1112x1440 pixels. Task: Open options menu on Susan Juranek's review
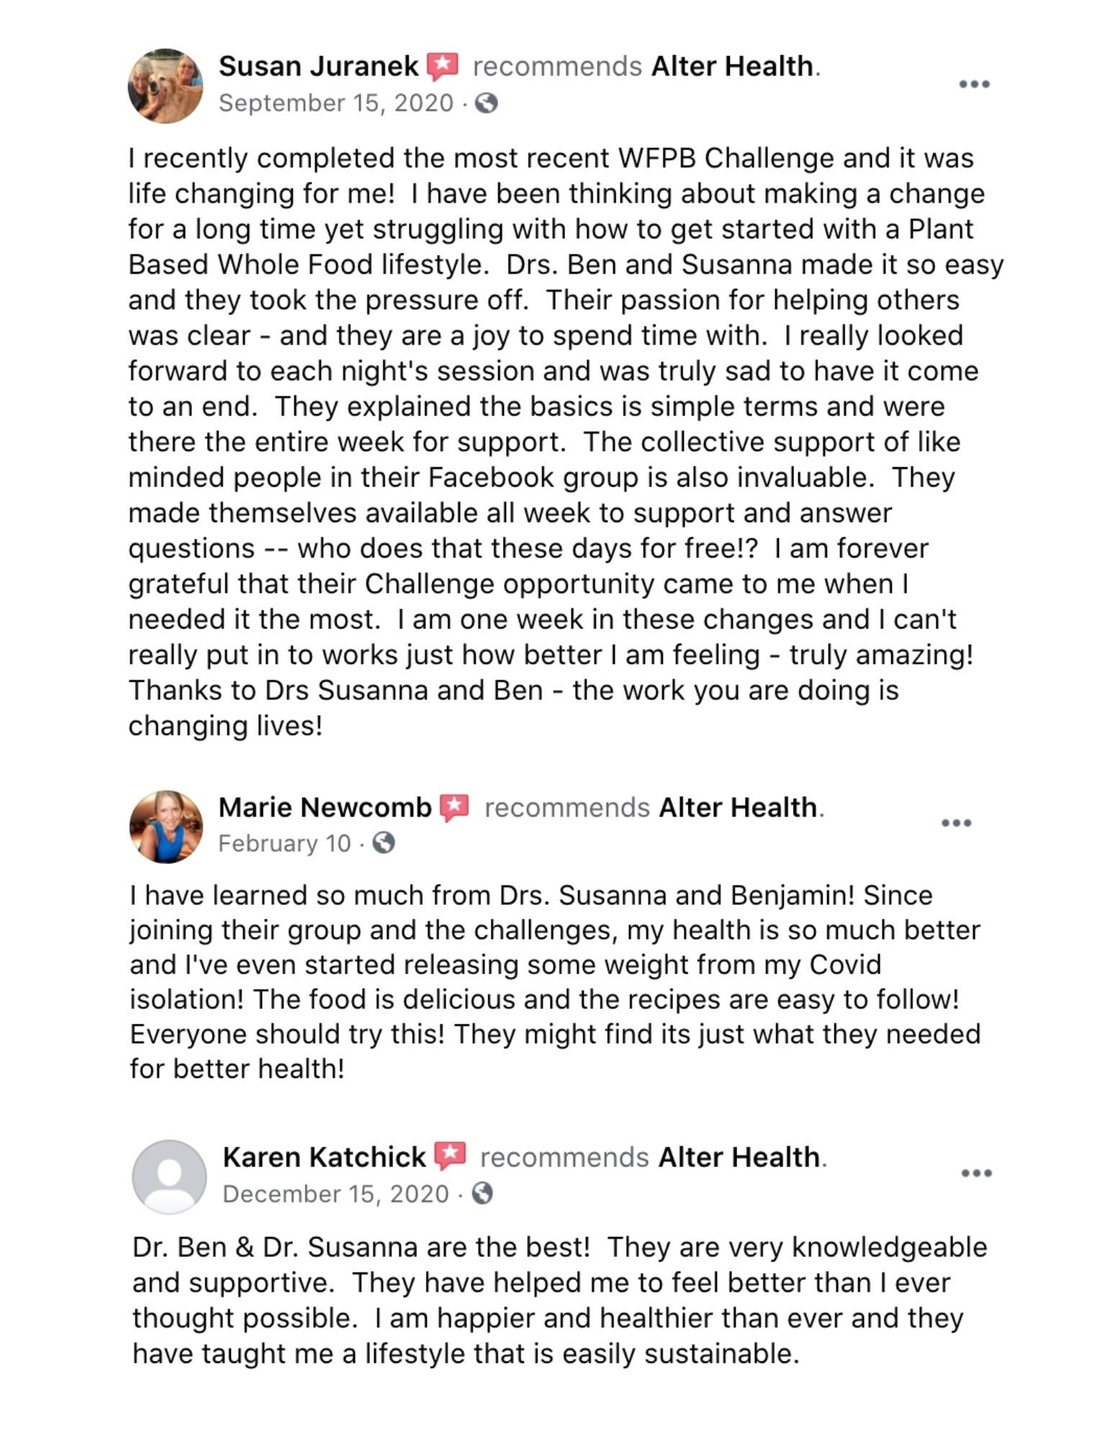click(974, 84)
